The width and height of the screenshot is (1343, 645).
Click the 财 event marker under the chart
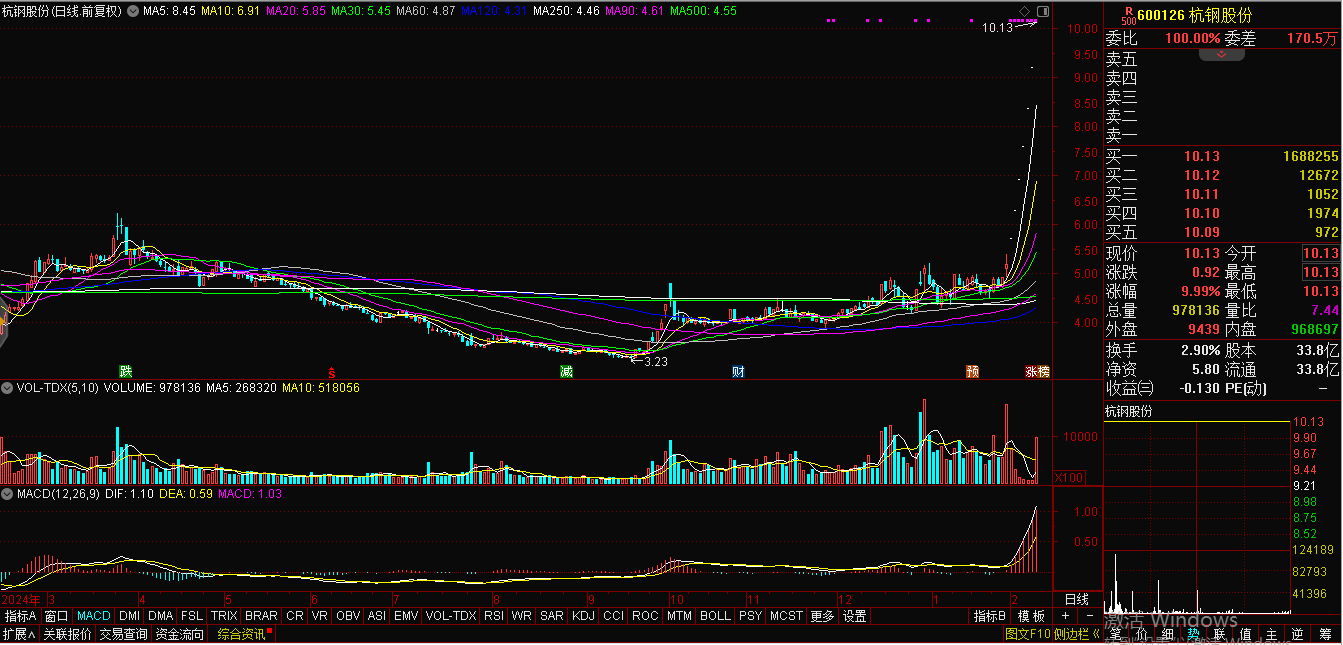738,371
